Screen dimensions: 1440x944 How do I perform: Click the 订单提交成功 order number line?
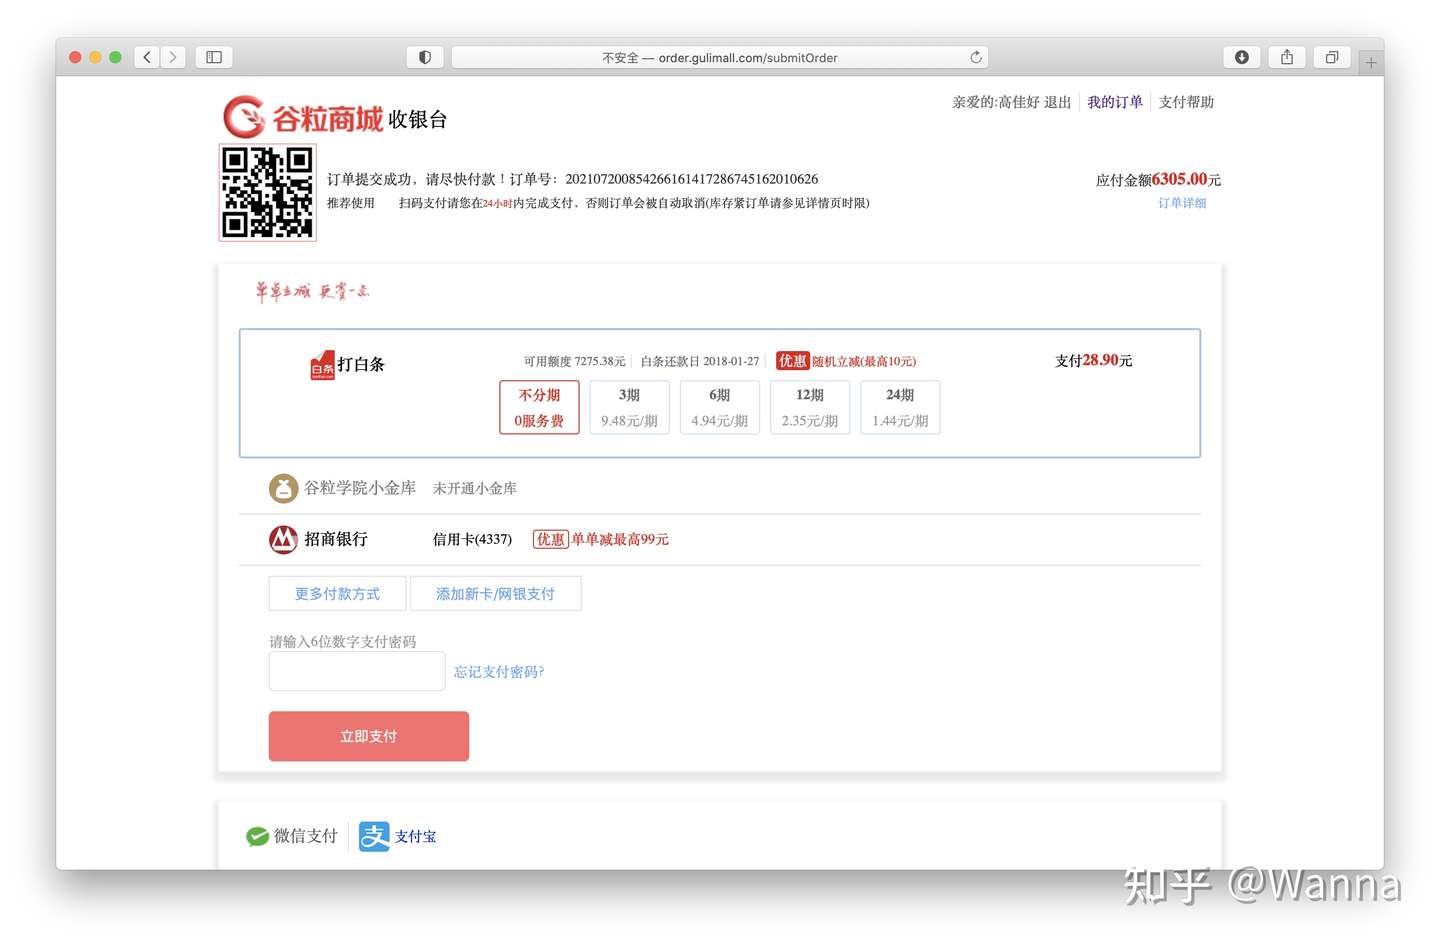[573, 179]
